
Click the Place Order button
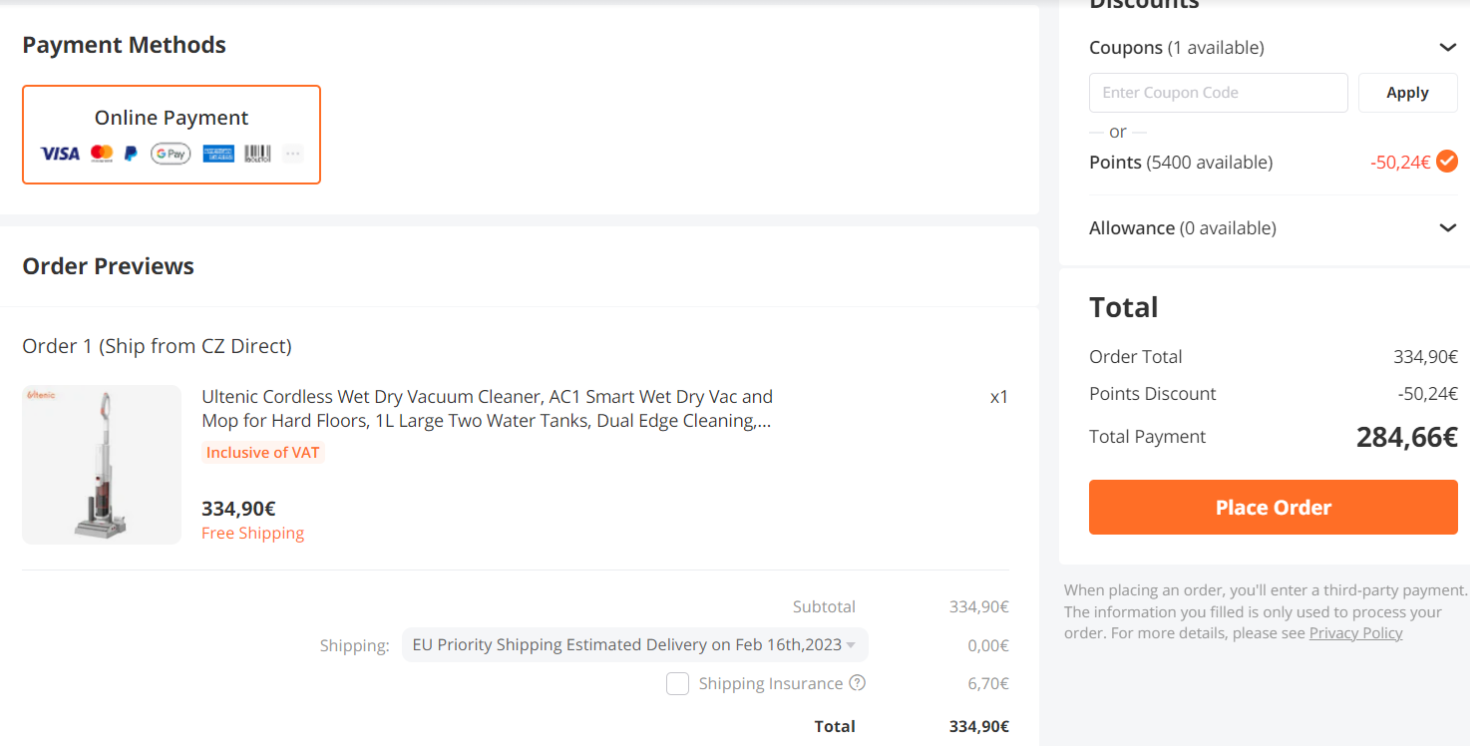(1273, 507)
